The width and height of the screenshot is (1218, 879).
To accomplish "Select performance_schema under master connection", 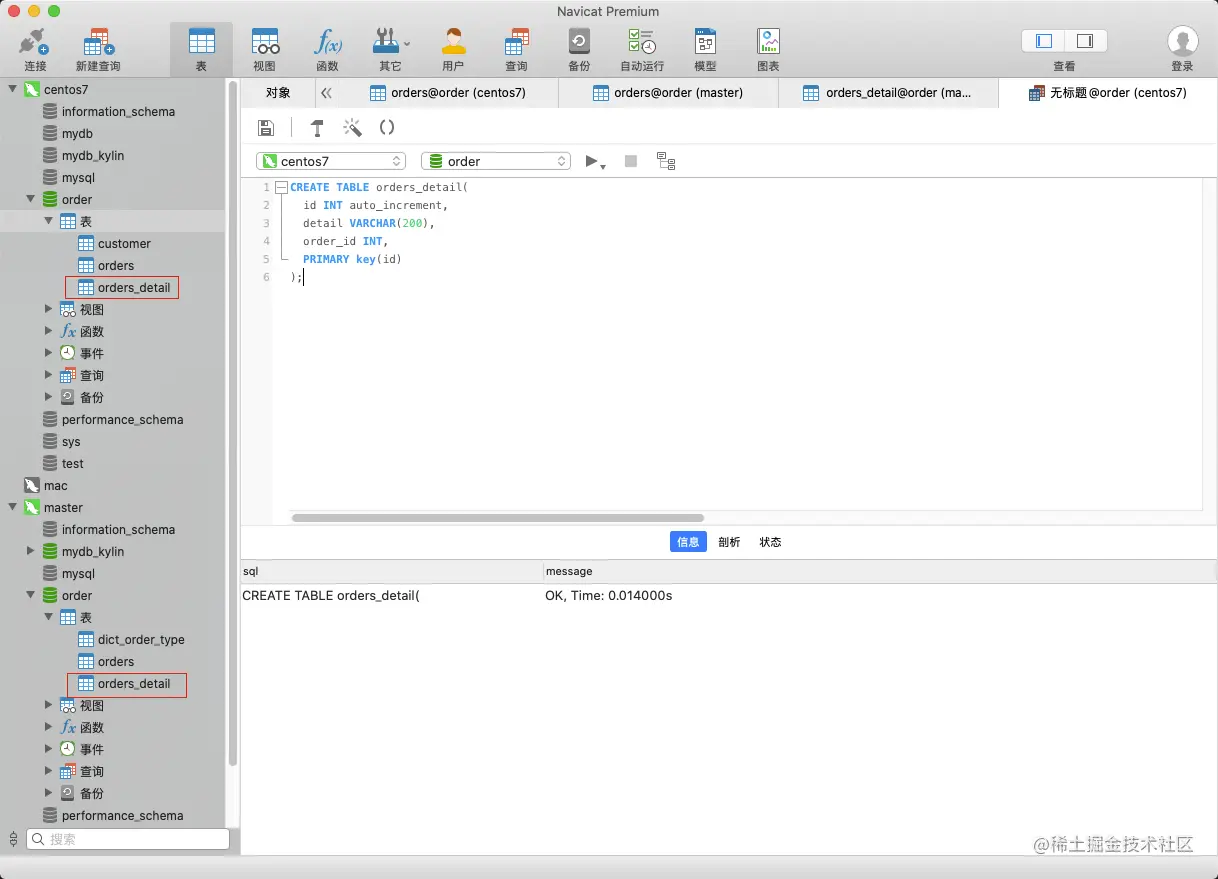I will point(122,815).
